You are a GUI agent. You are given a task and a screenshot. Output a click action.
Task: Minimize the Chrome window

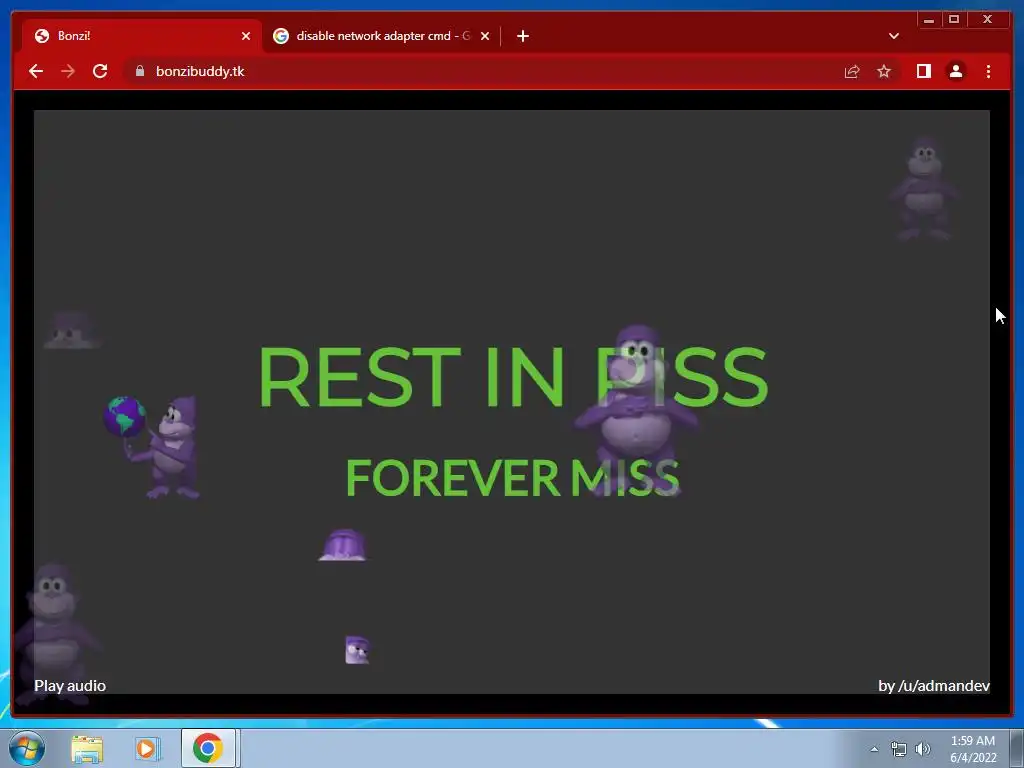(929, 20)
